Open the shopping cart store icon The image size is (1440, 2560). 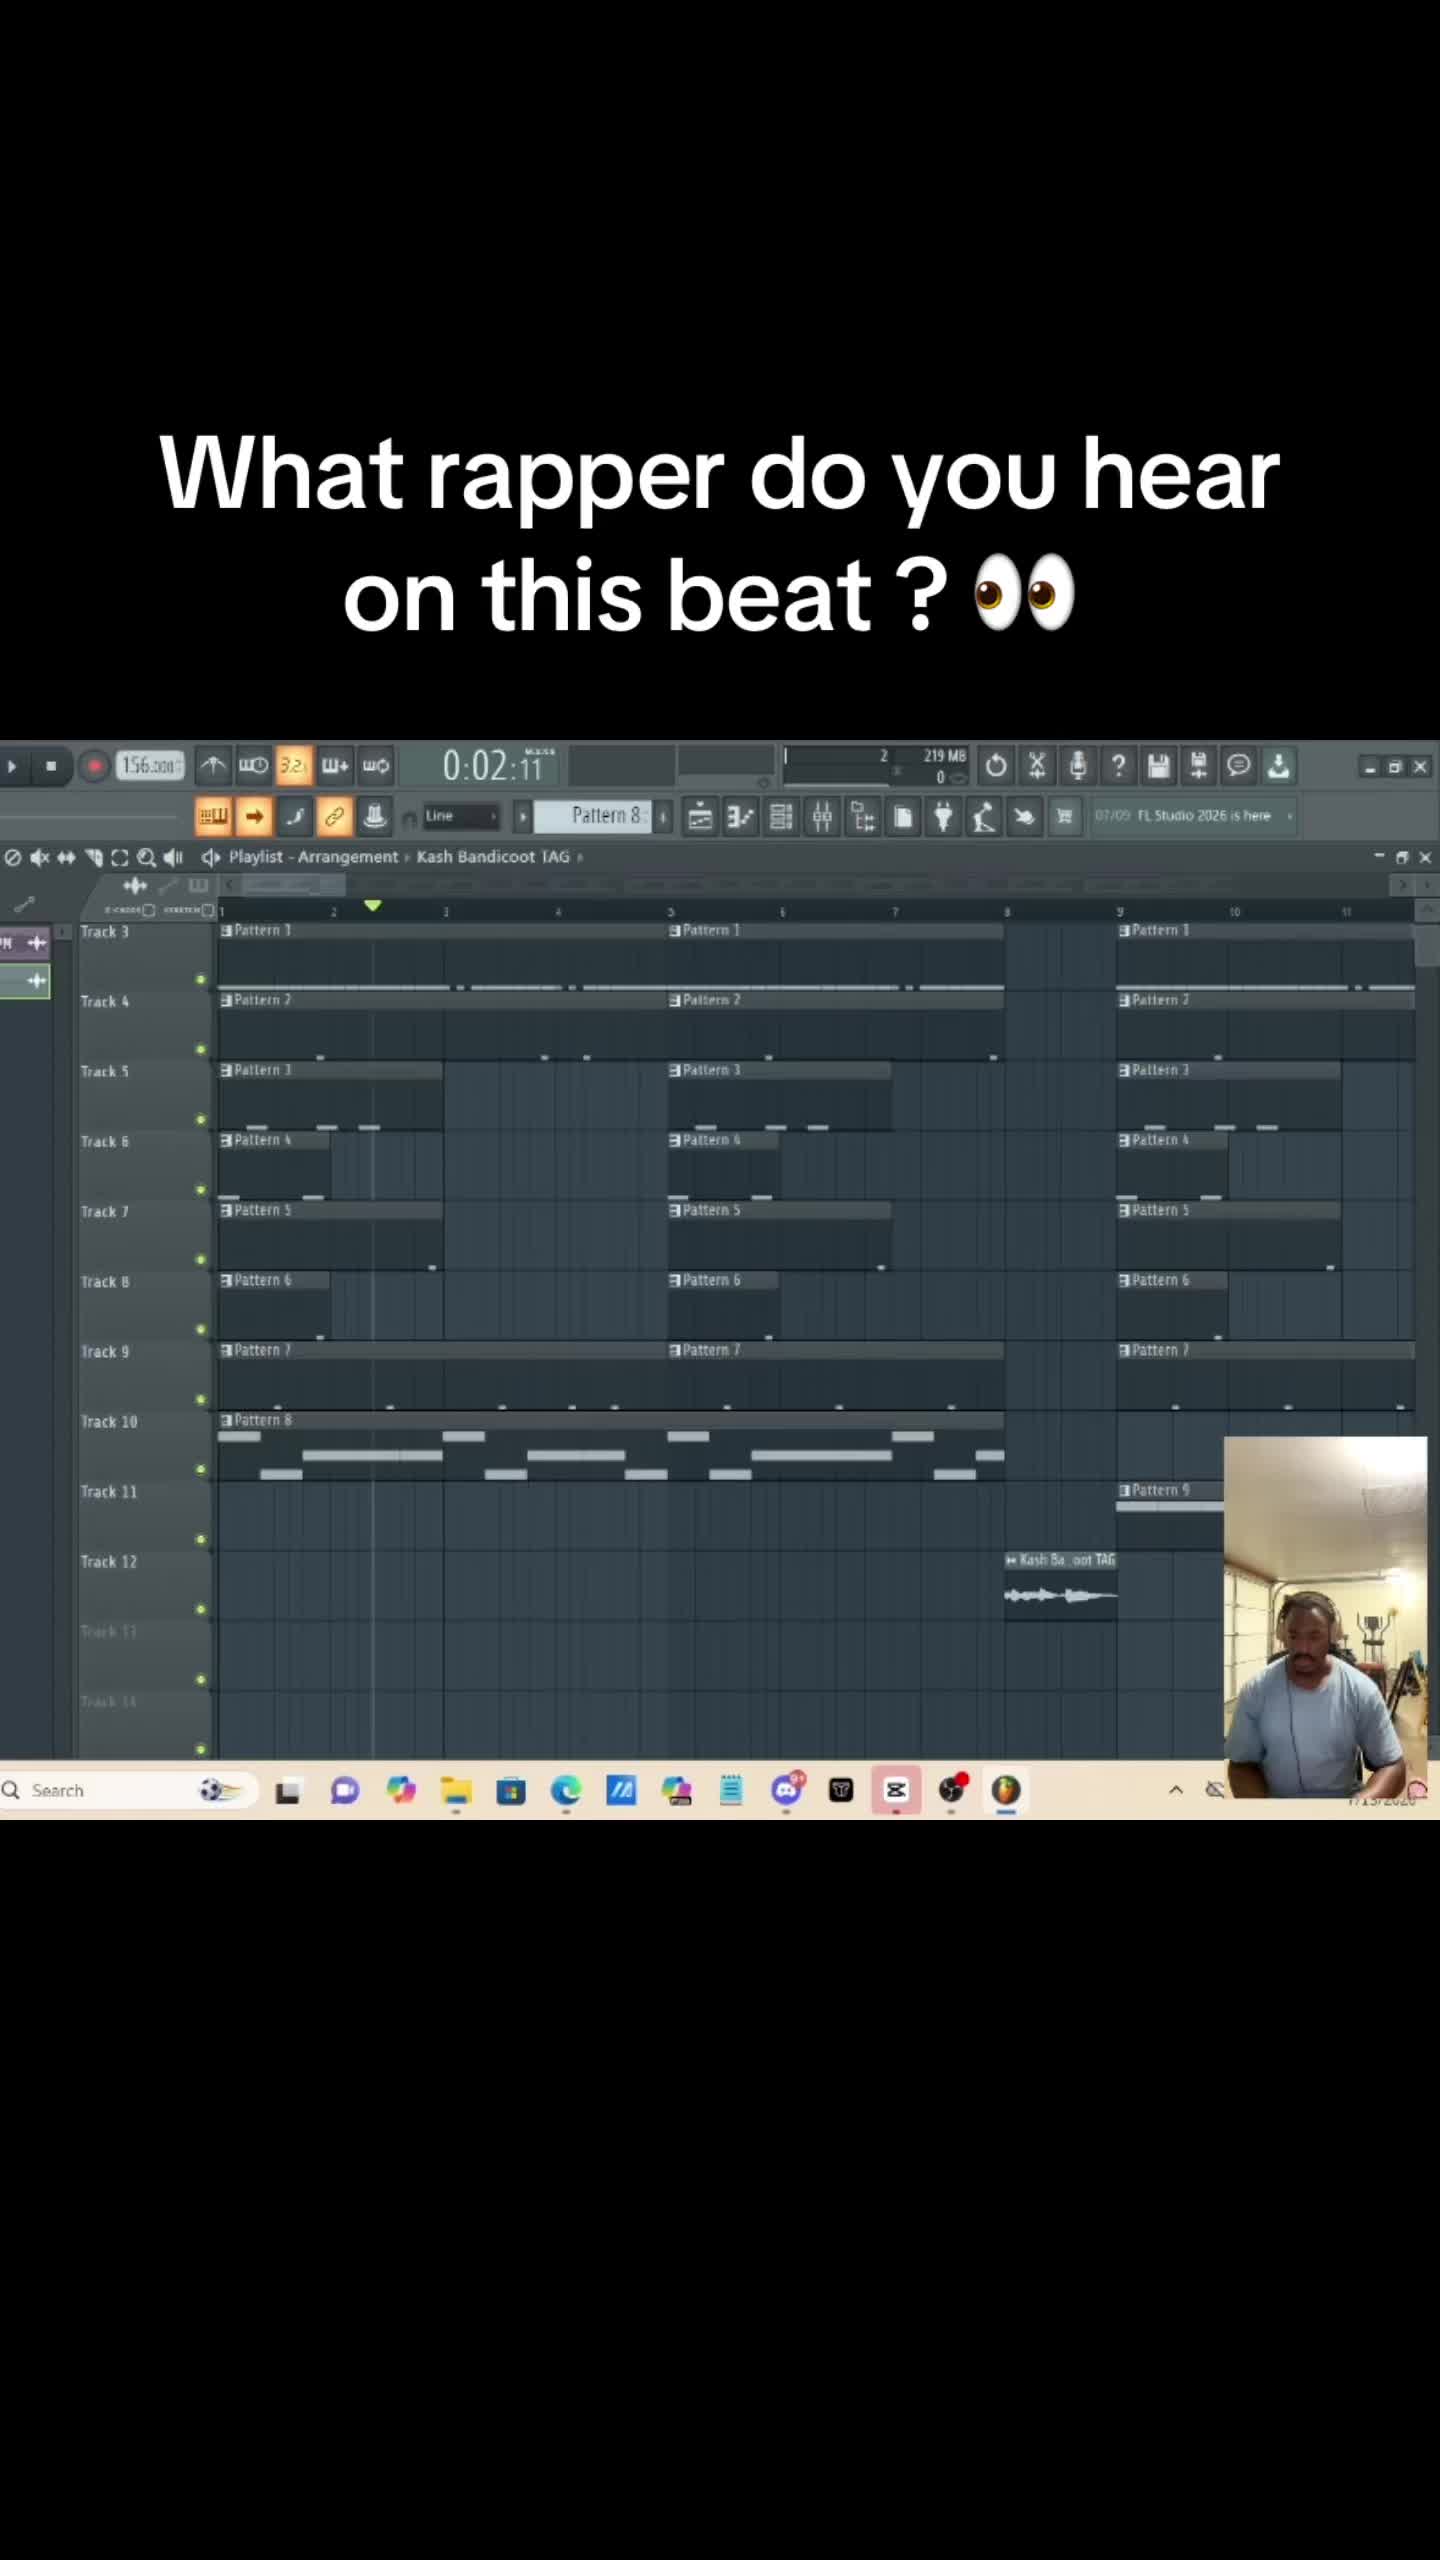click(x=1065, y=817)
